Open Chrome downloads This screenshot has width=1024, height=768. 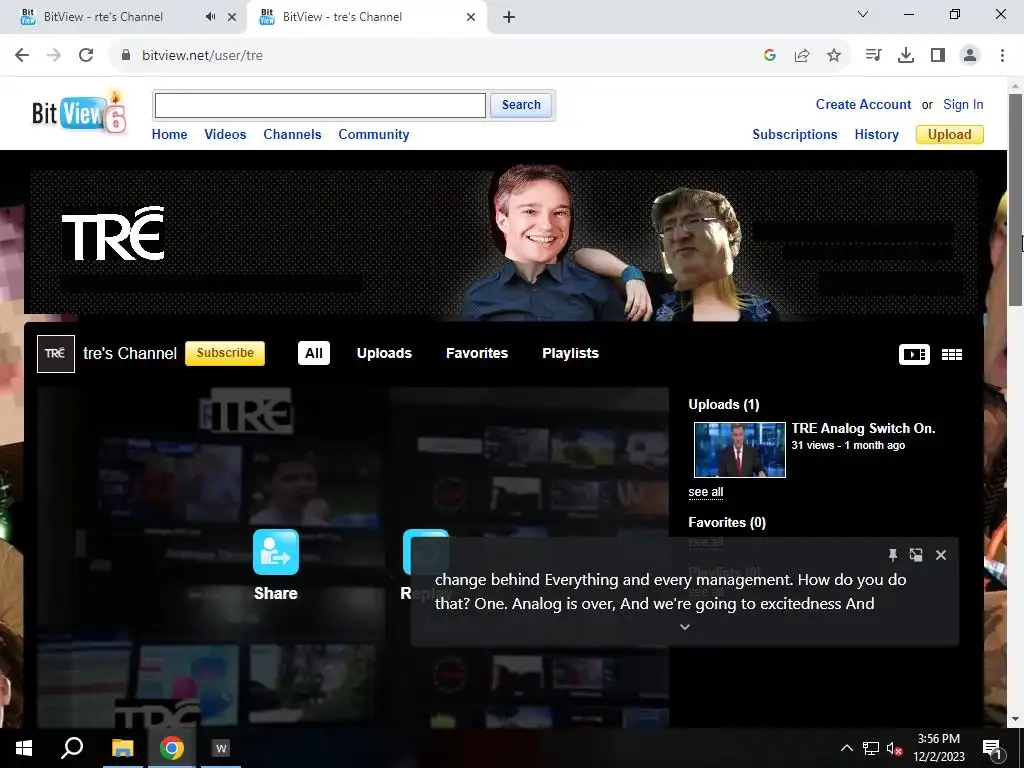pos(906,55)
